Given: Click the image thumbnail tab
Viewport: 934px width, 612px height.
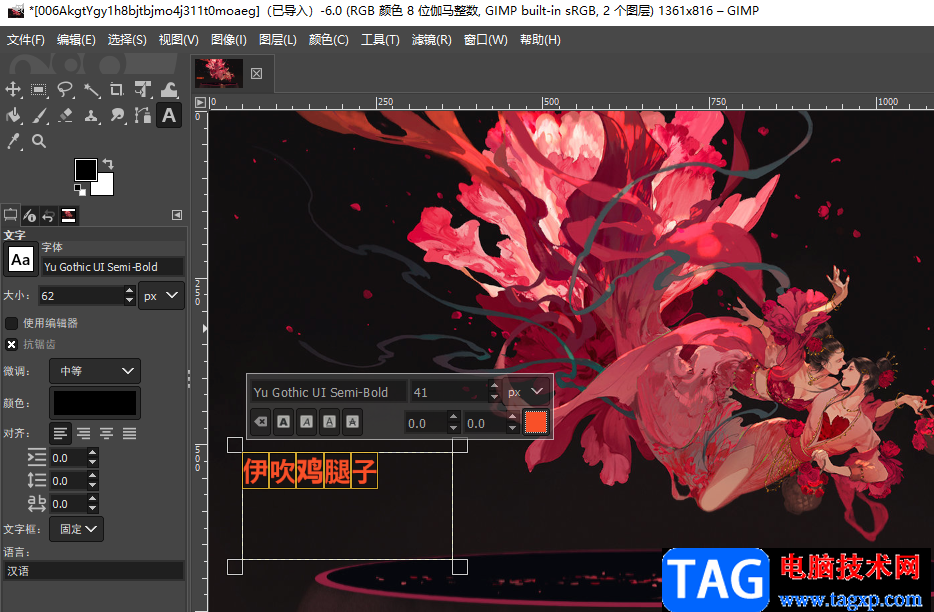Looking at the screenshot, I should pos(219,73).
